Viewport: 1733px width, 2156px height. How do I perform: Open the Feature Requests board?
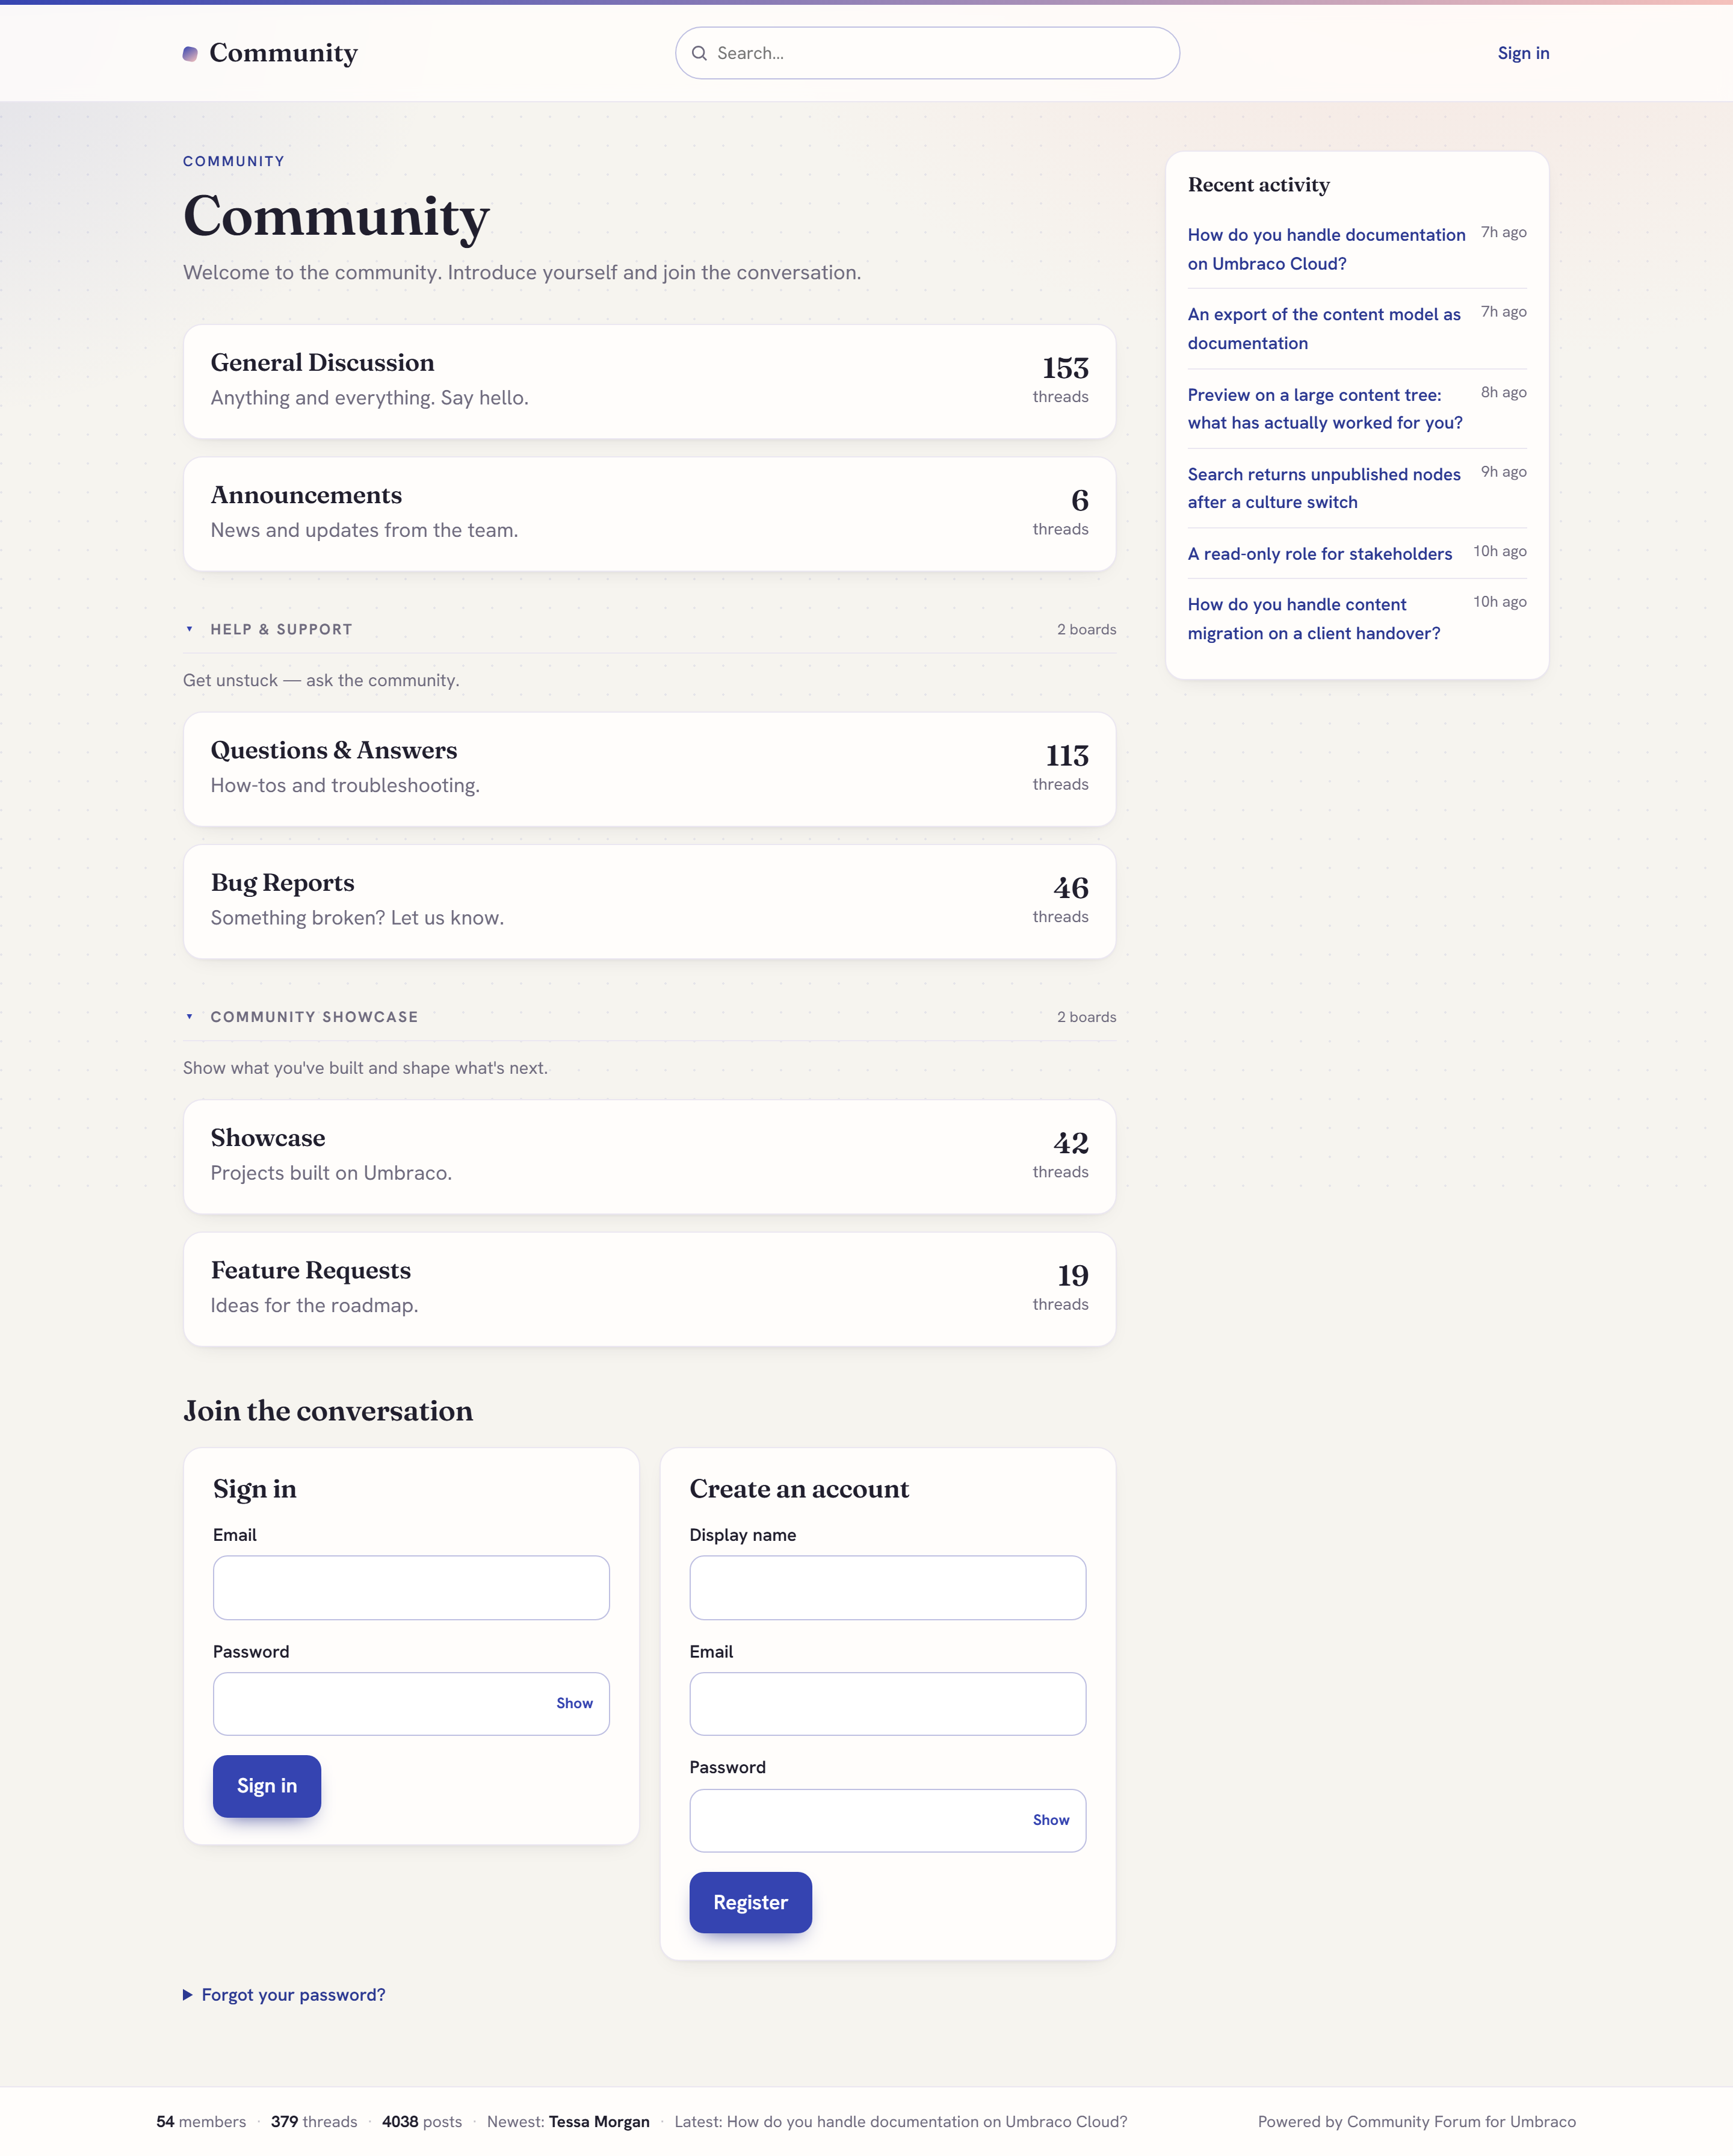[649, 1289]
